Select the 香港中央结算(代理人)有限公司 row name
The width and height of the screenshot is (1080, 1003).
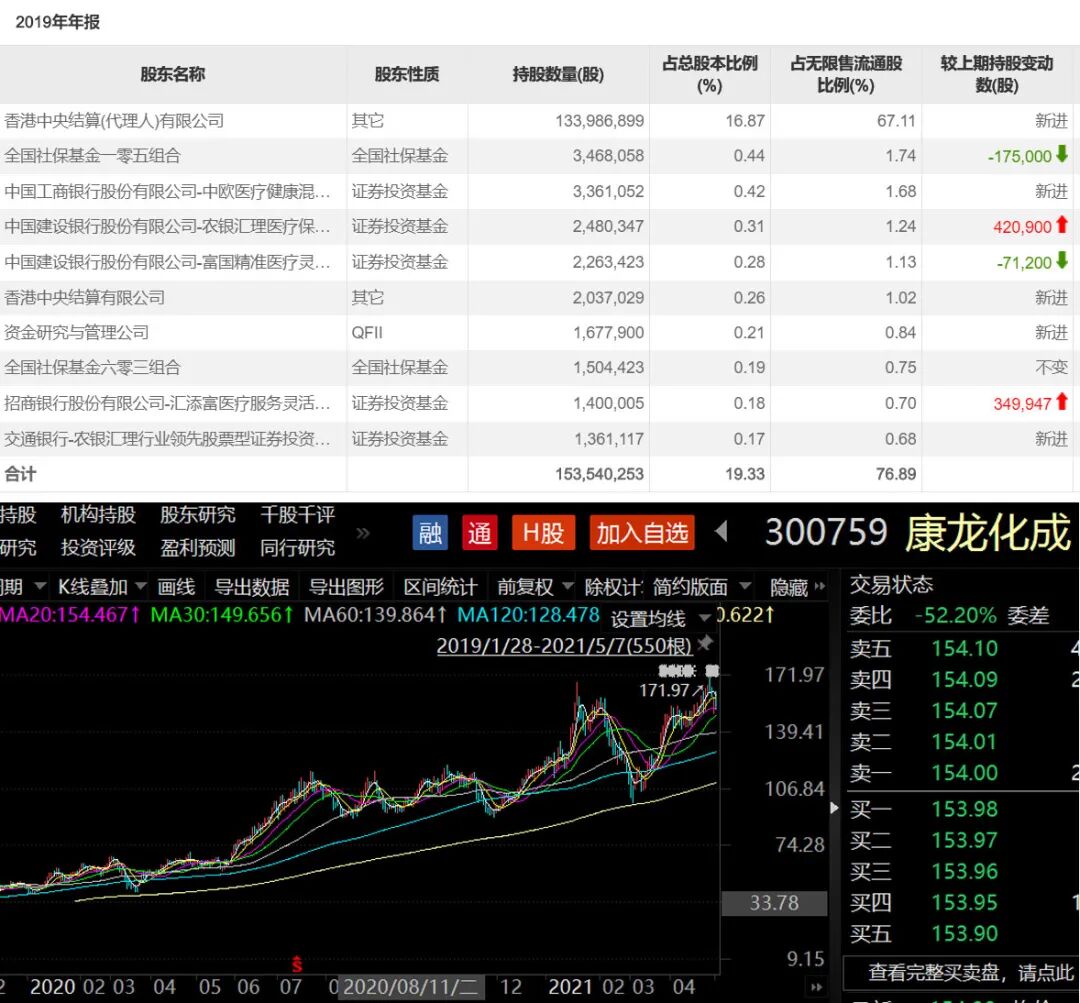114,121
